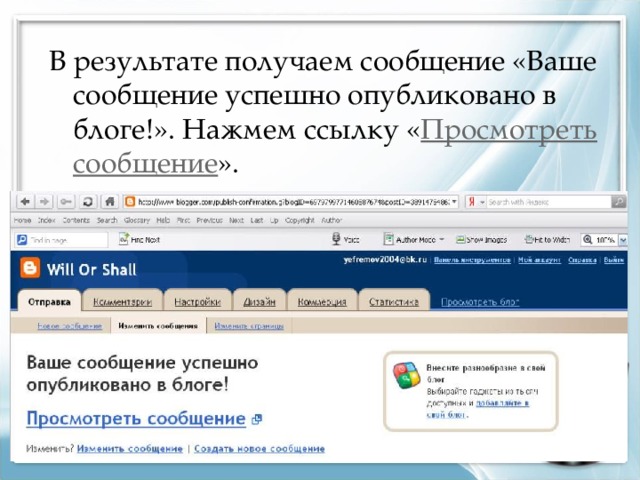This screenshot has width=640, height=480.
Task: Click Создать новое сообщение link
Action: 259,449
